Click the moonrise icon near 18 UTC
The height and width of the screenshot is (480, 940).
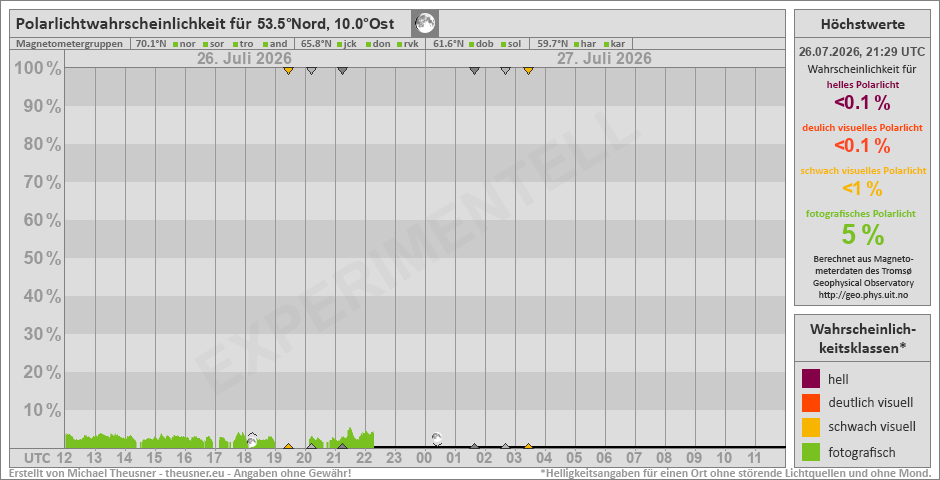[252, 440]
